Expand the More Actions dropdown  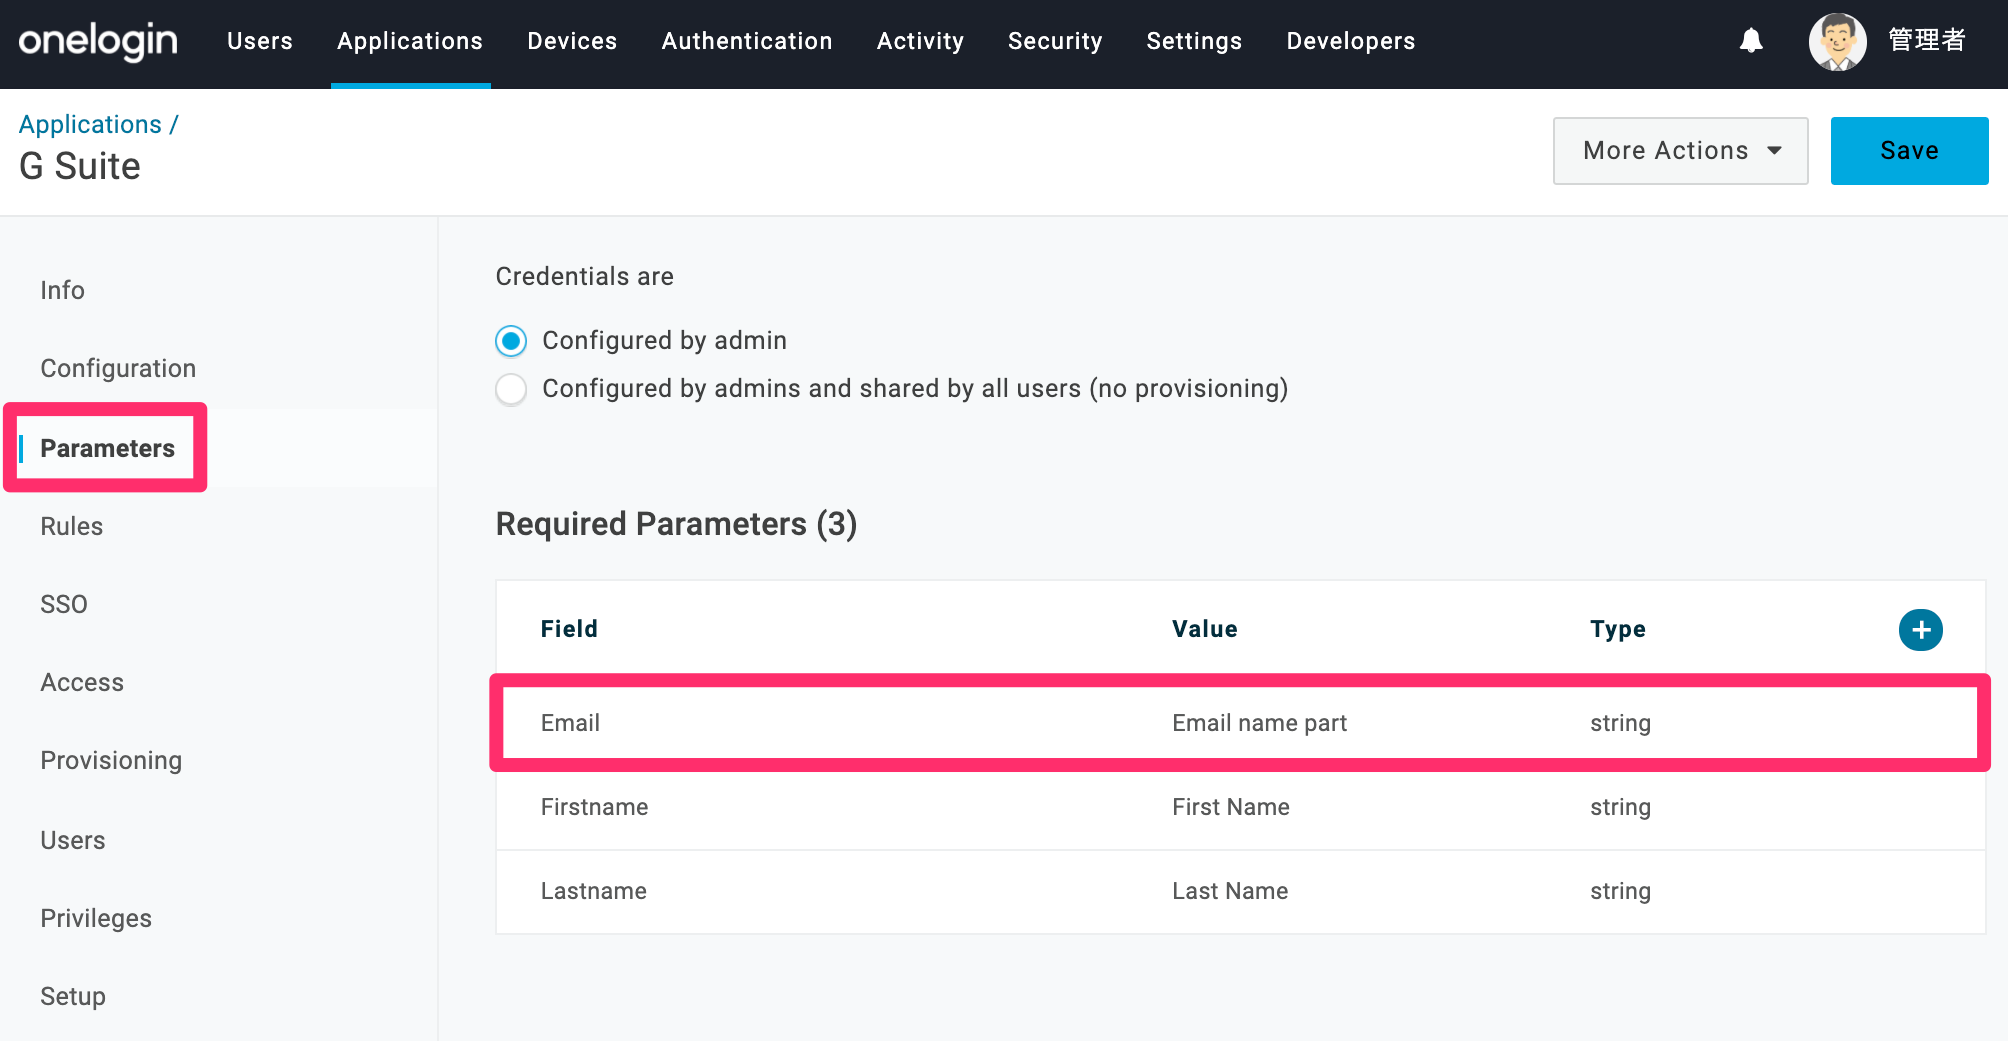click(1680, 151)
